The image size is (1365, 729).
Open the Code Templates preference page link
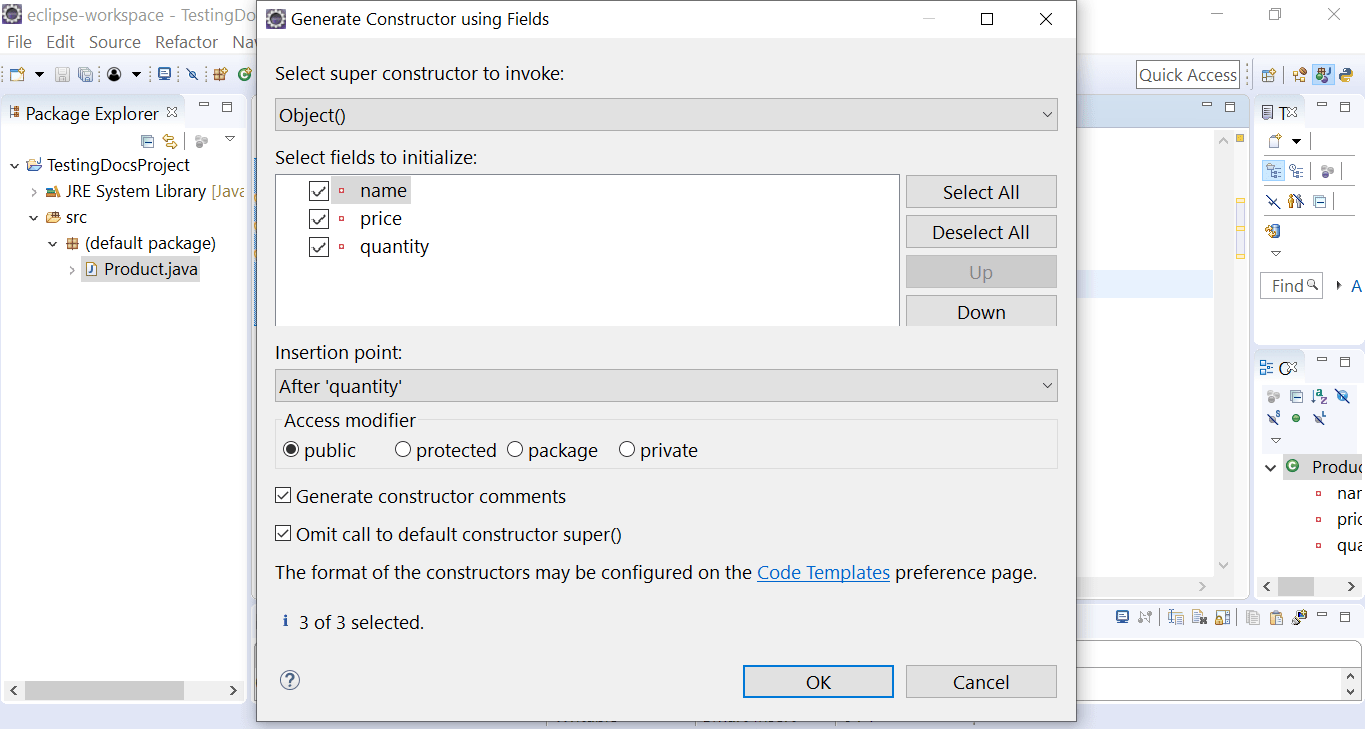[x=823, y=572]
